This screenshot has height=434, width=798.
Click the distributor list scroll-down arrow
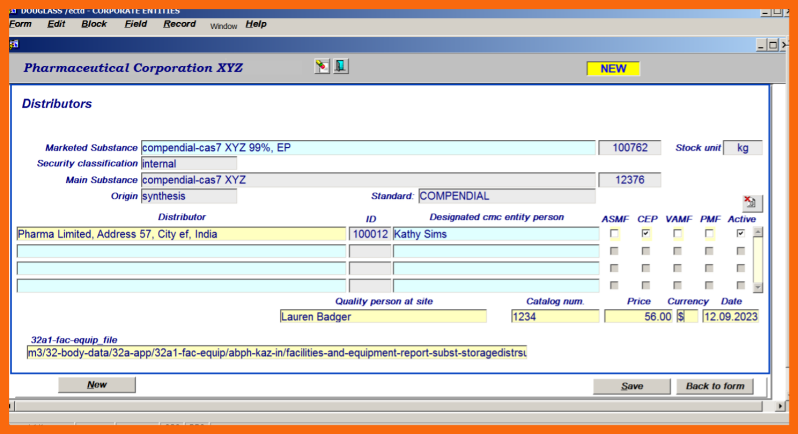pos(758,287)
